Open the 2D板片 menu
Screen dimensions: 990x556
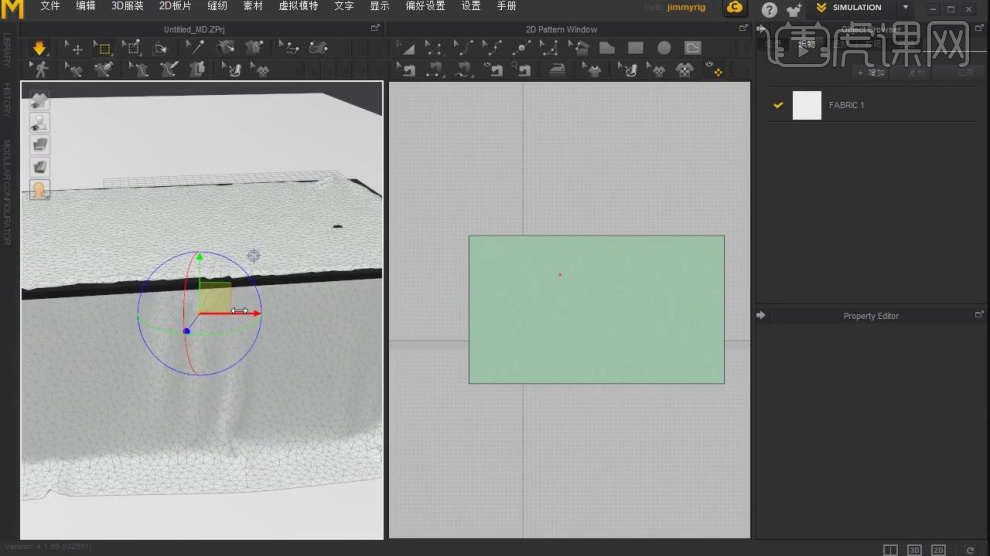tap(175, 6)
